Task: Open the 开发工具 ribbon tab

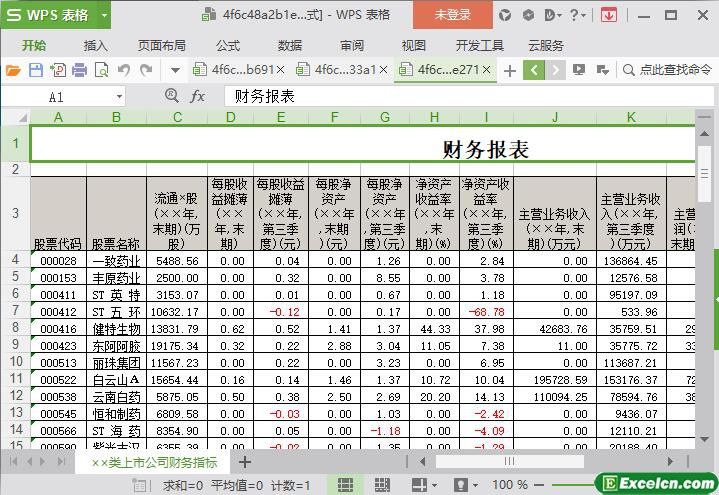Action: pyautogui.click(x=480, y=45)
